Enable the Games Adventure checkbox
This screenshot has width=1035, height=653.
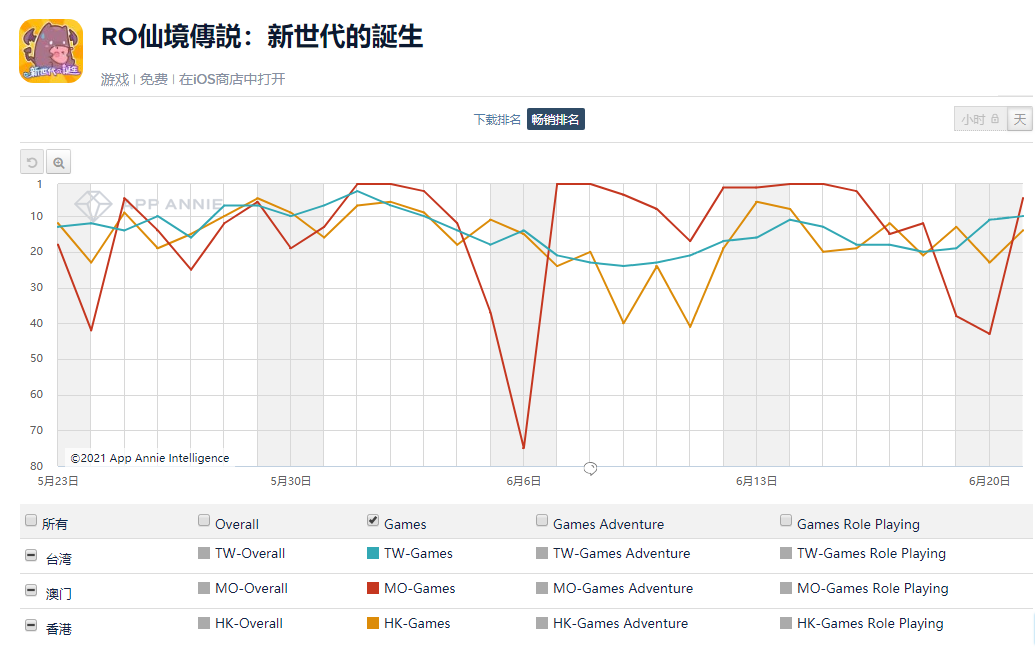542,520
